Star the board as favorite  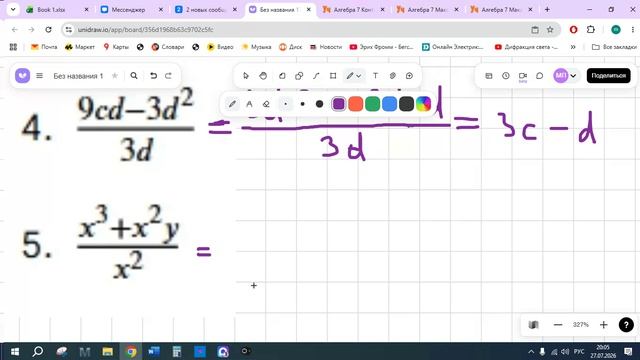[115, 76]
